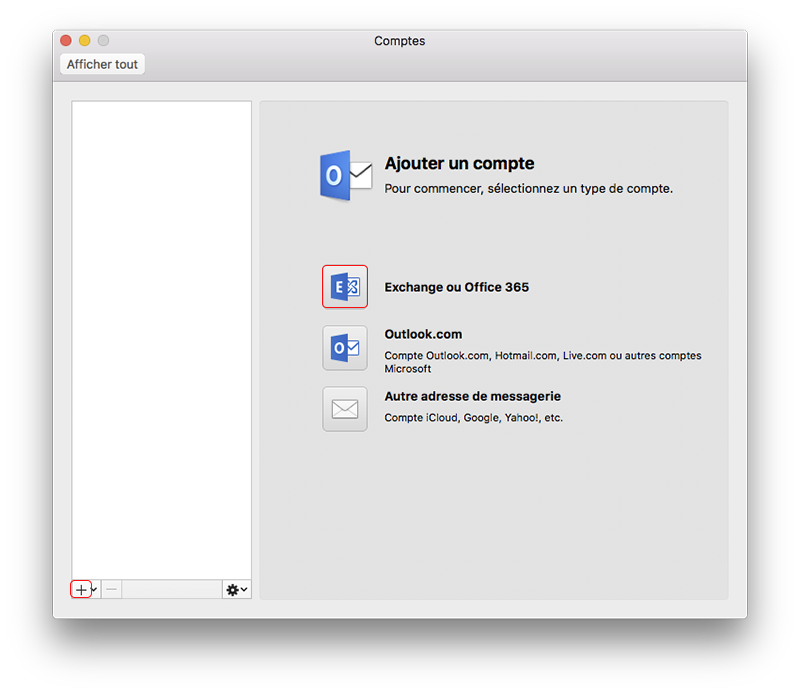
Task: Minimize the window with yellow button
Action: point(84,41)
